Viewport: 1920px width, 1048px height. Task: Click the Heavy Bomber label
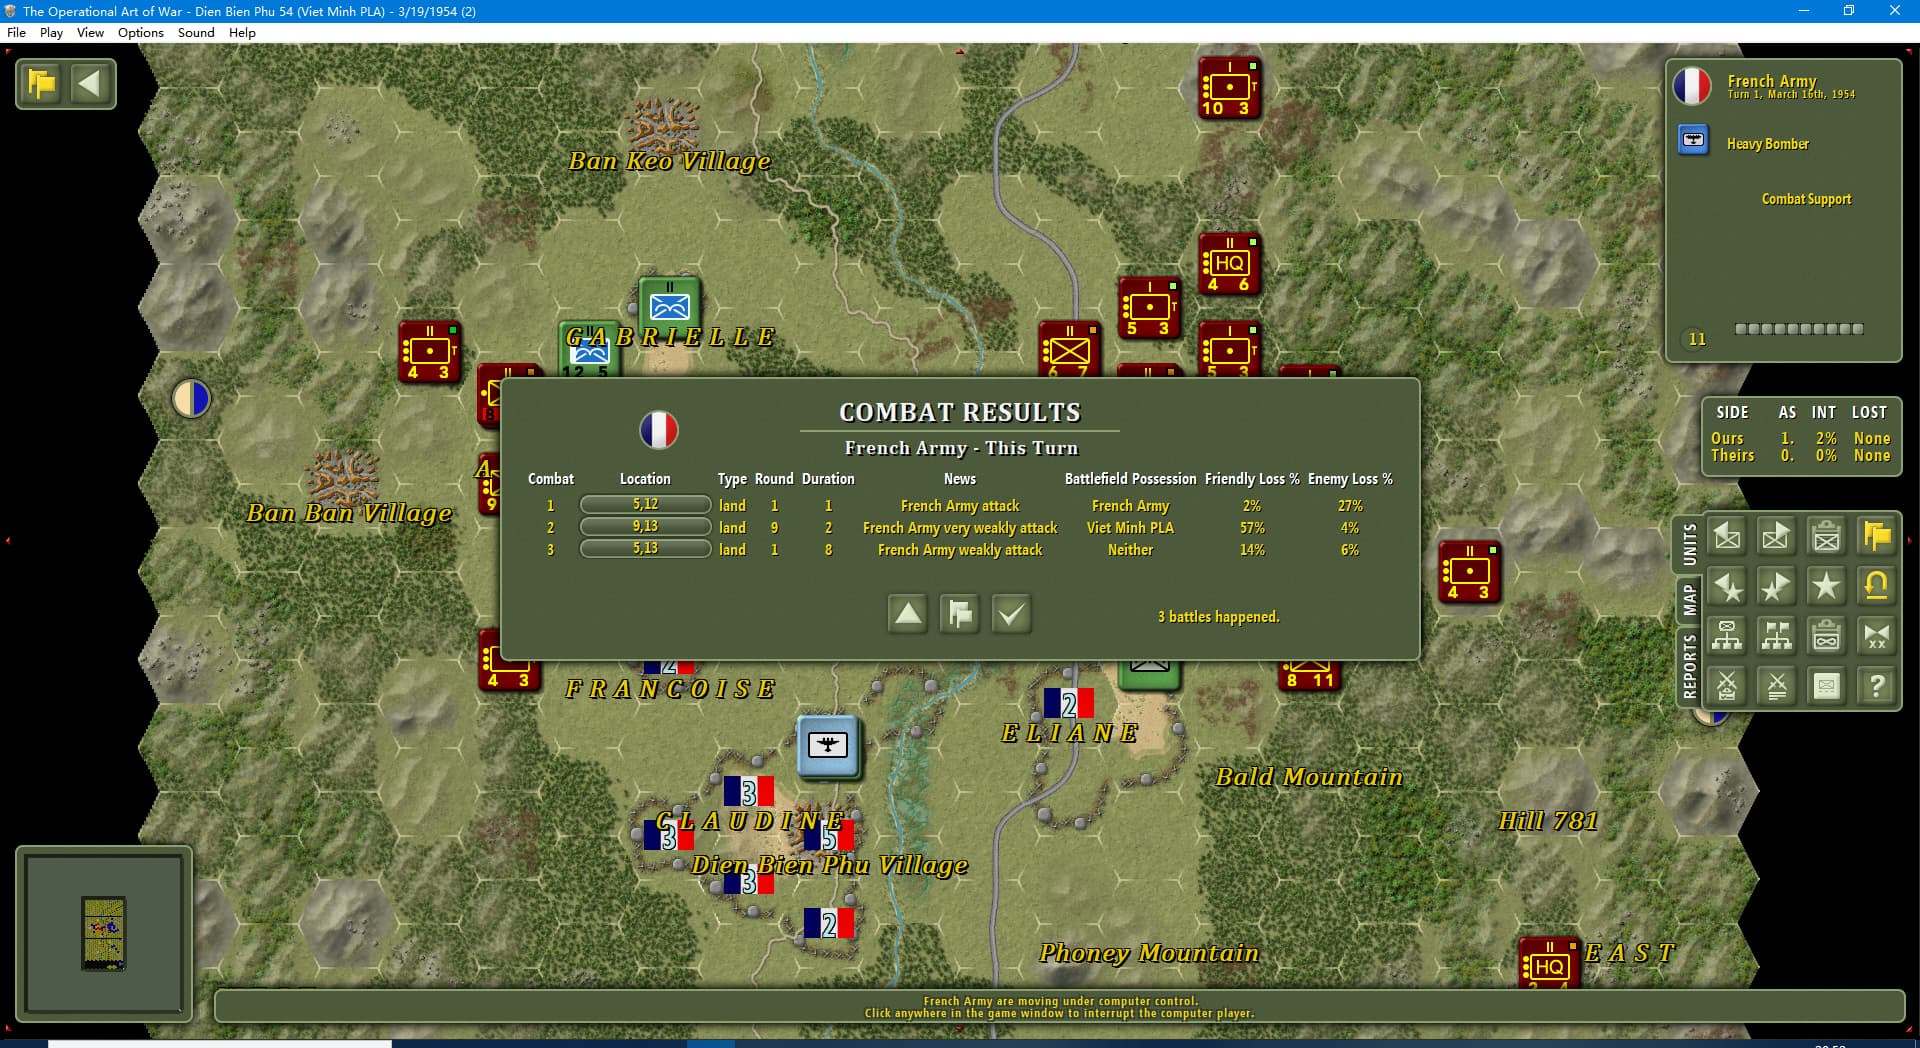(x=1767, y=144)
